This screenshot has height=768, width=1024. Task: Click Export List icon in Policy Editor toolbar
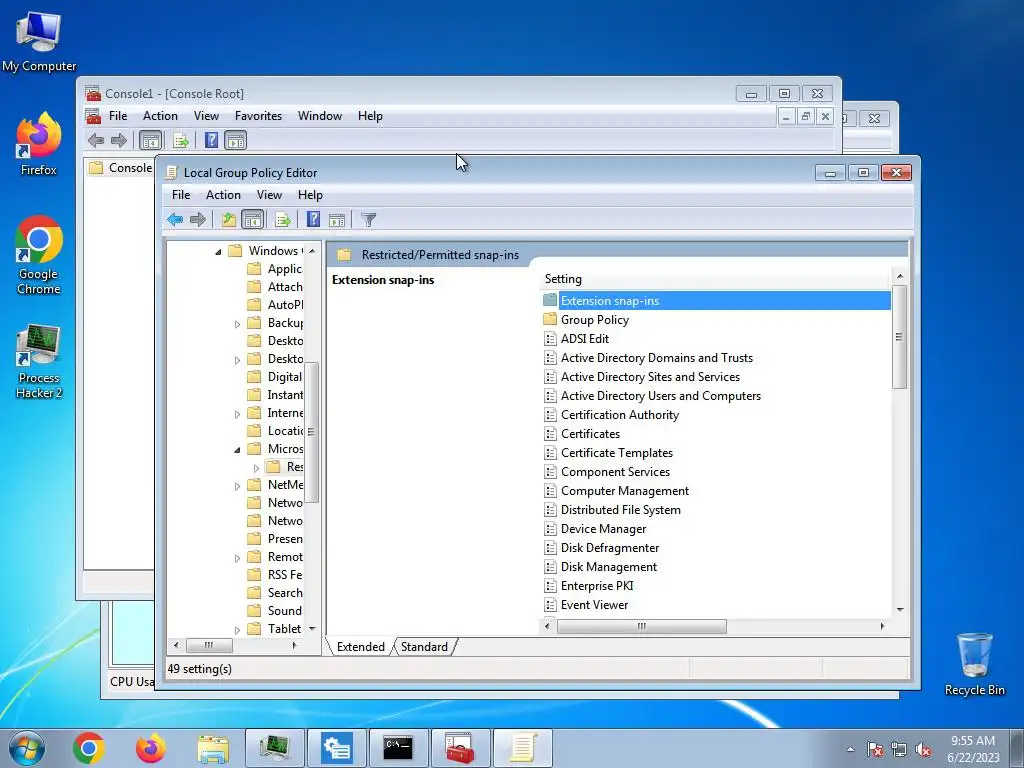coord(283,219)
